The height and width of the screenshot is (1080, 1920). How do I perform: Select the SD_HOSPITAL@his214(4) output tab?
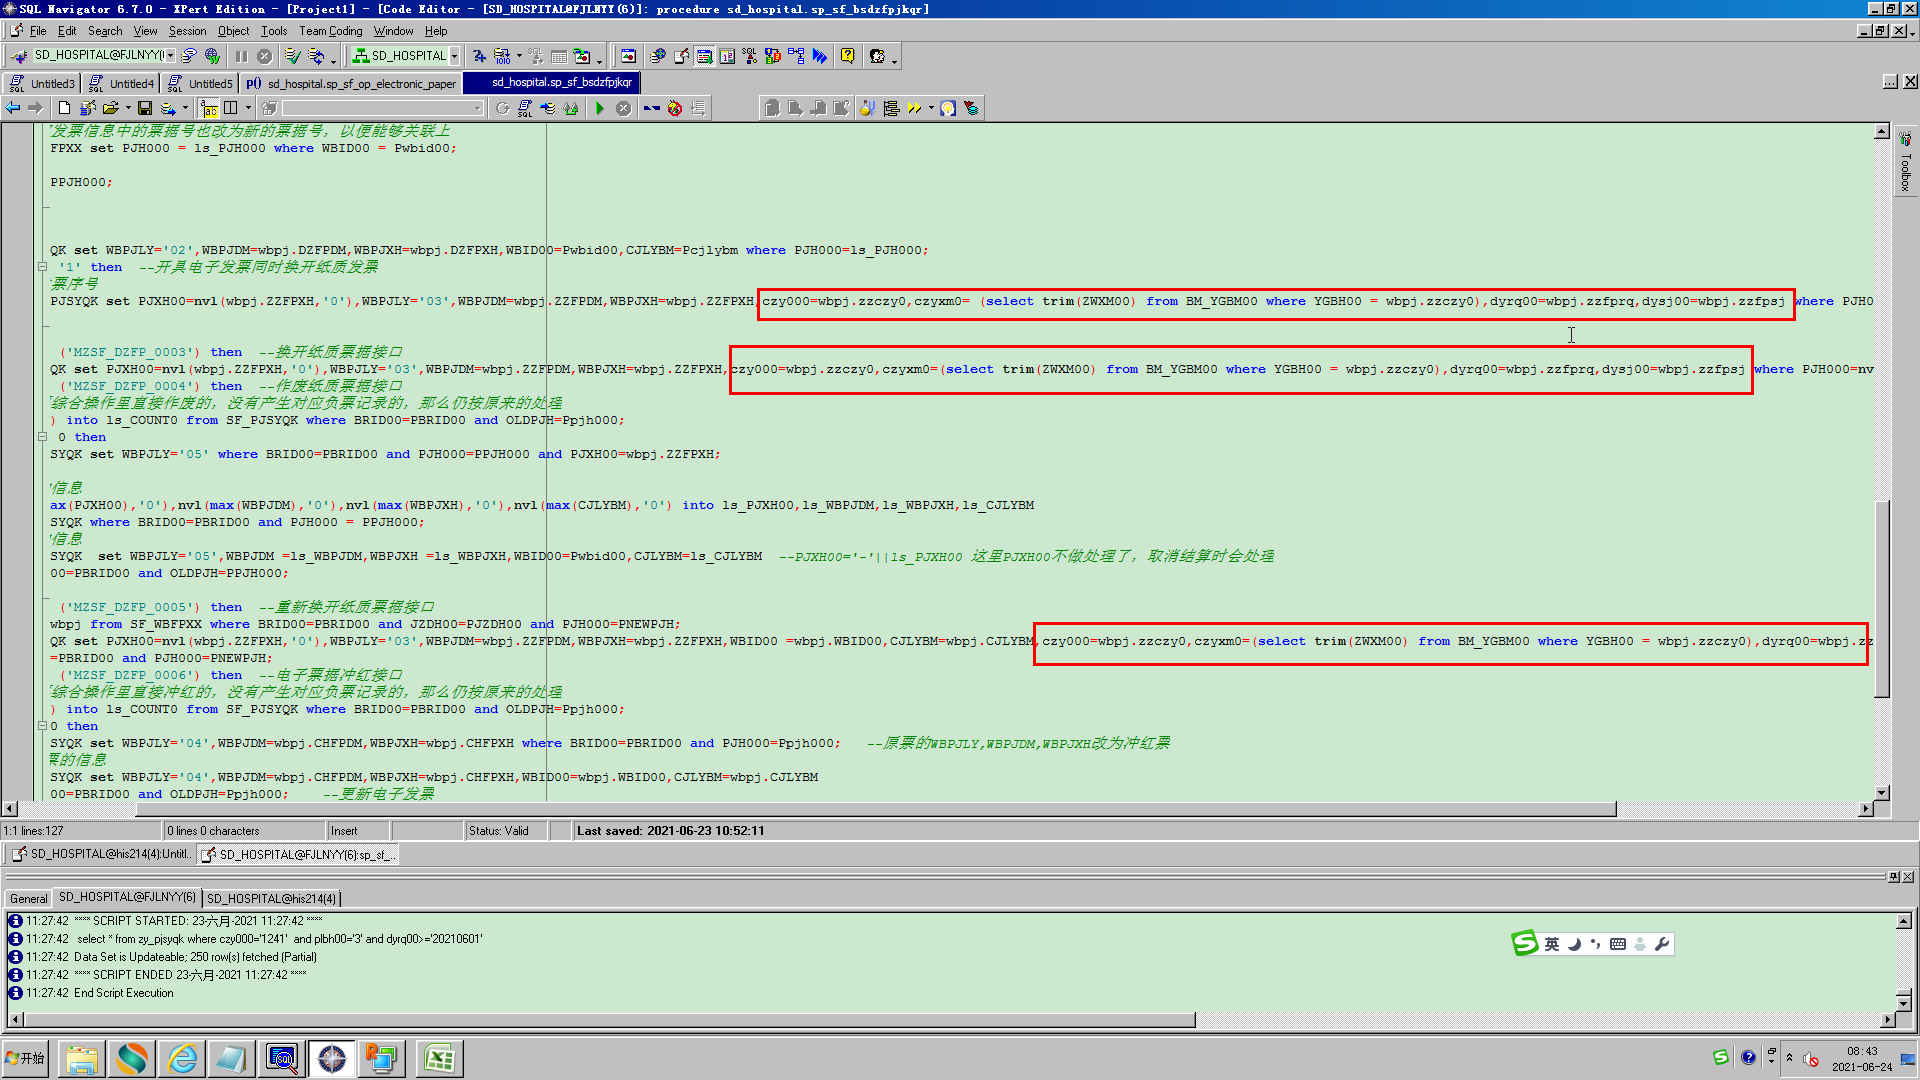click(x=271, y=898)
